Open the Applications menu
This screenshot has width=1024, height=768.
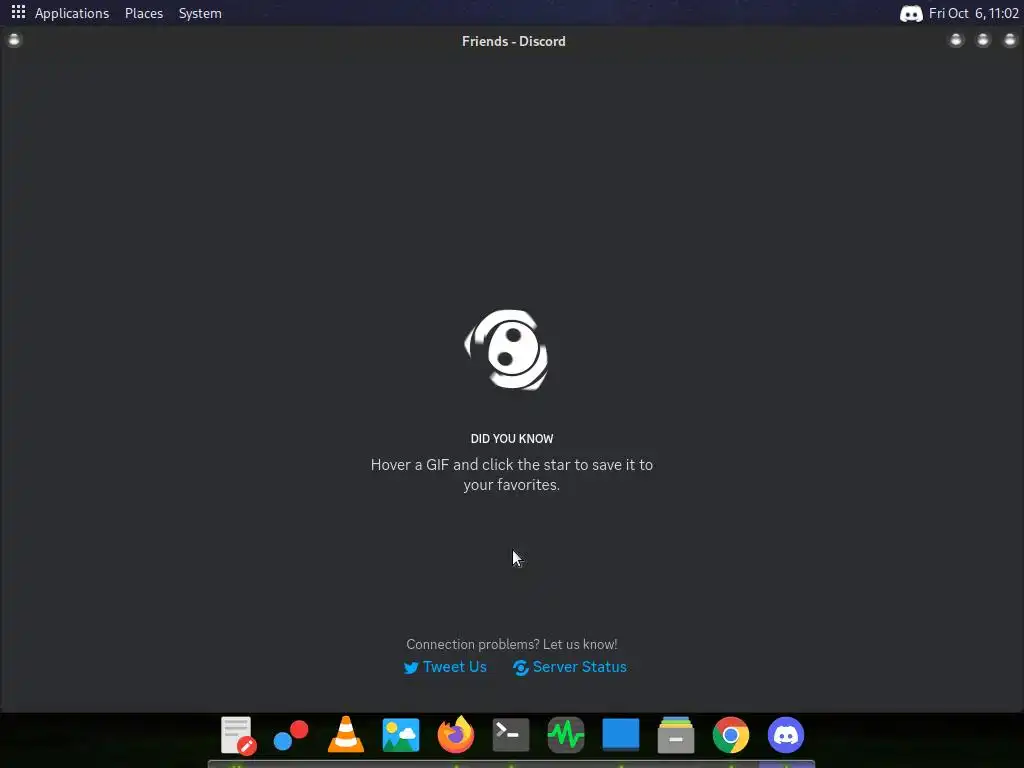(72, 13)
